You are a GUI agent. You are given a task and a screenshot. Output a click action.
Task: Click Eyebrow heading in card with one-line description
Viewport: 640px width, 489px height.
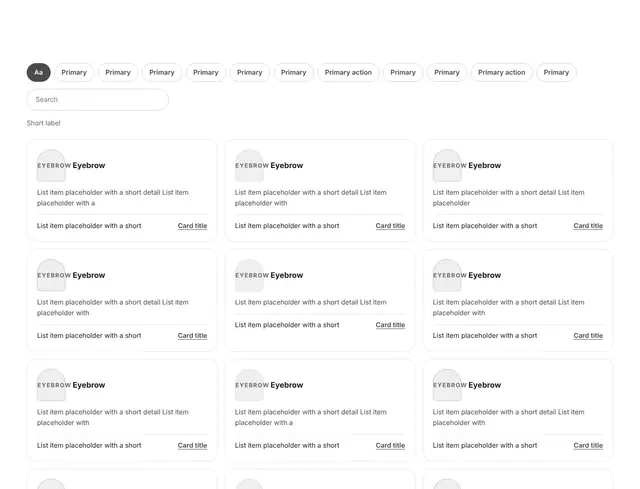(287, 275)
